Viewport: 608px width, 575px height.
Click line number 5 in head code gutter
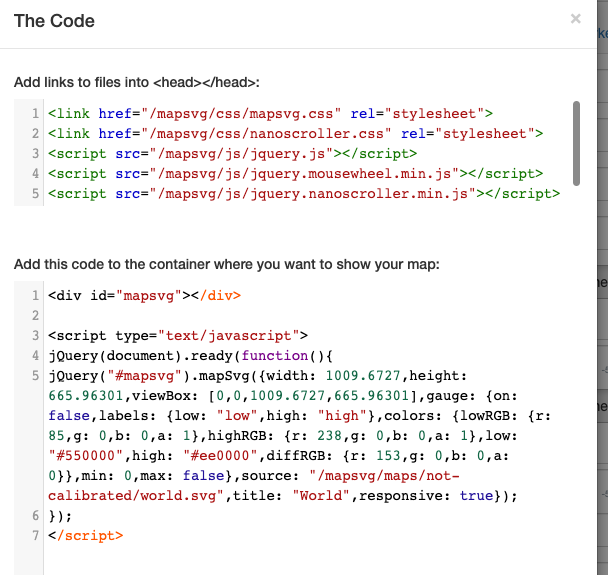(x=35, y=194)
